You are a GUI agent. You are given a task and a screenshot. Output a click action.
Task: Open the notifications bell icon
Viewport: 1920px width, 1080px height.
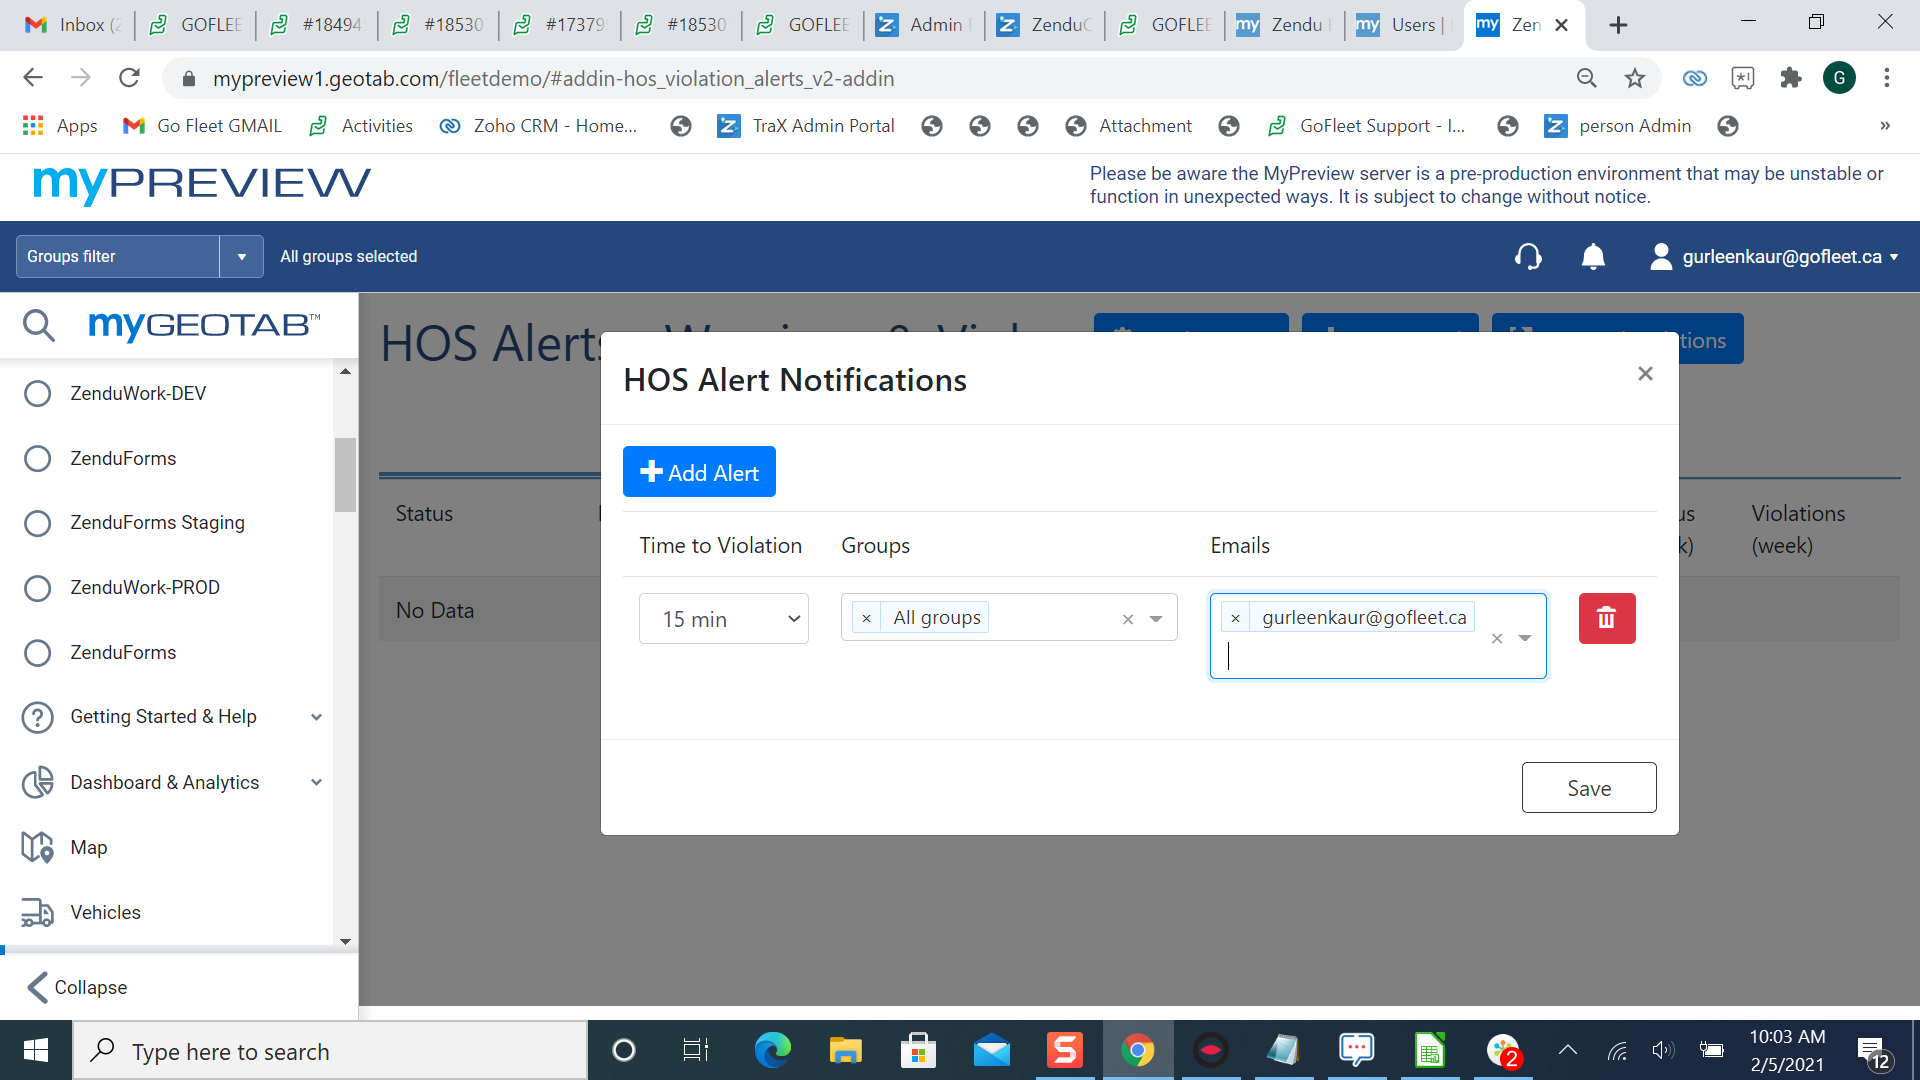tap(1593, 257)
